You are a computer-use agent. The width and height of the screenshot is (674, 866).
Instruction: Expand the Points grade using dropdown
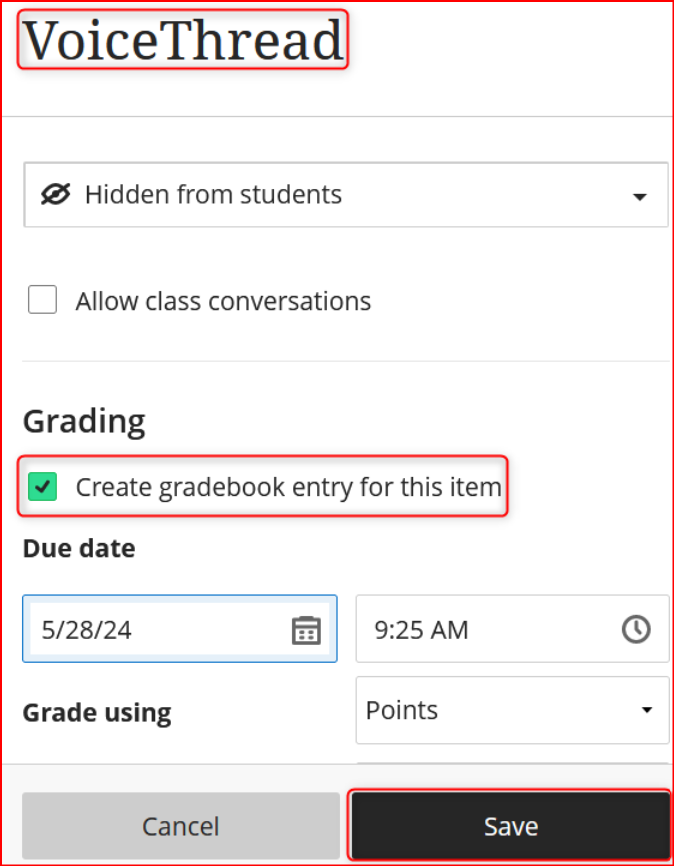coord(512,710)
